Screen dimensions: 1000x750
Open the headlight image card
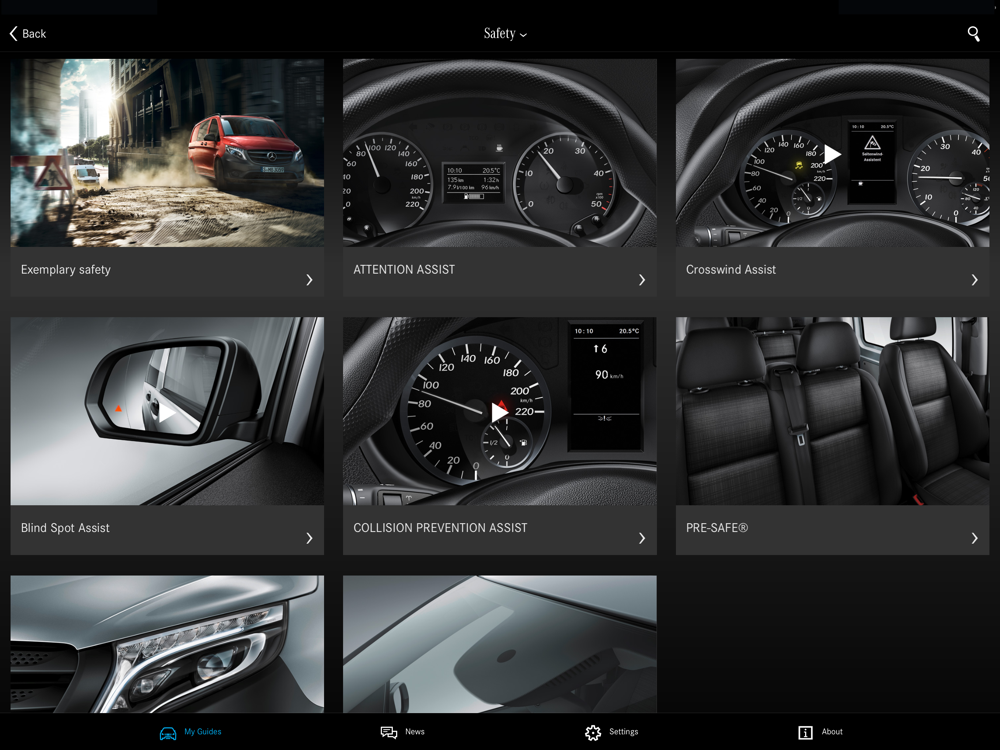click(167, 644)
